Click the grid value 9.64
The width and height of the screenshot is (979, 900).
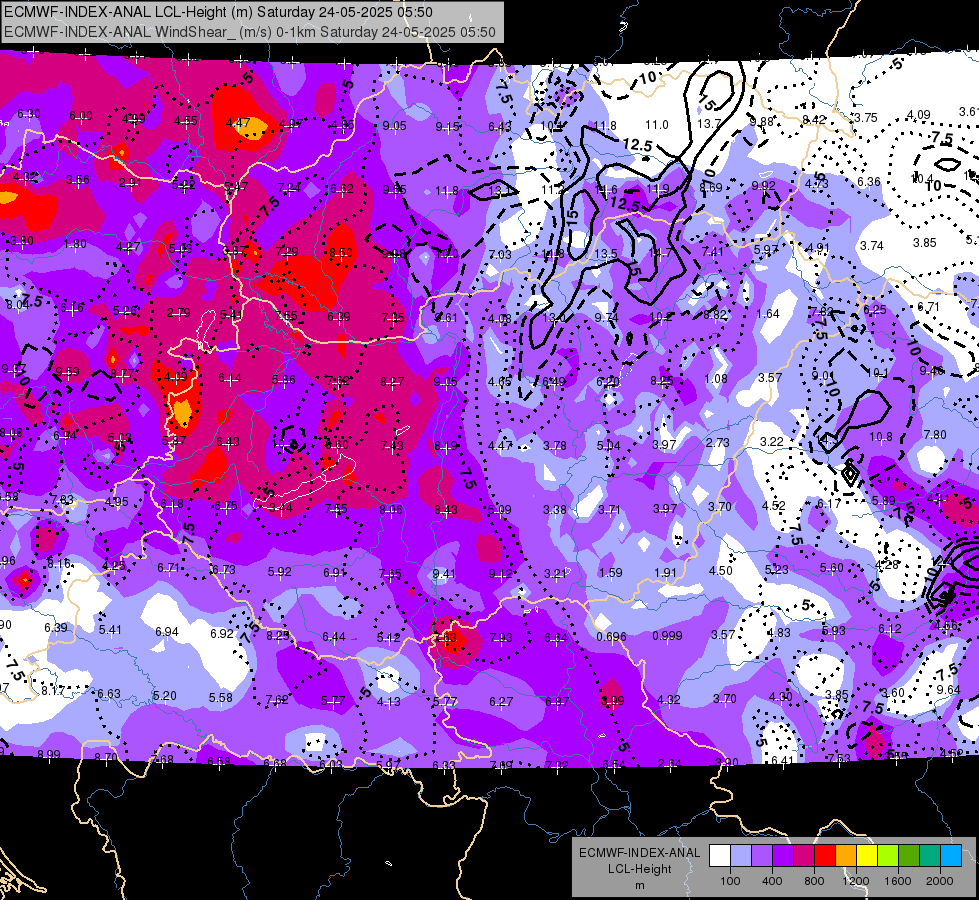pyautogui.click(x=948, y=690)
